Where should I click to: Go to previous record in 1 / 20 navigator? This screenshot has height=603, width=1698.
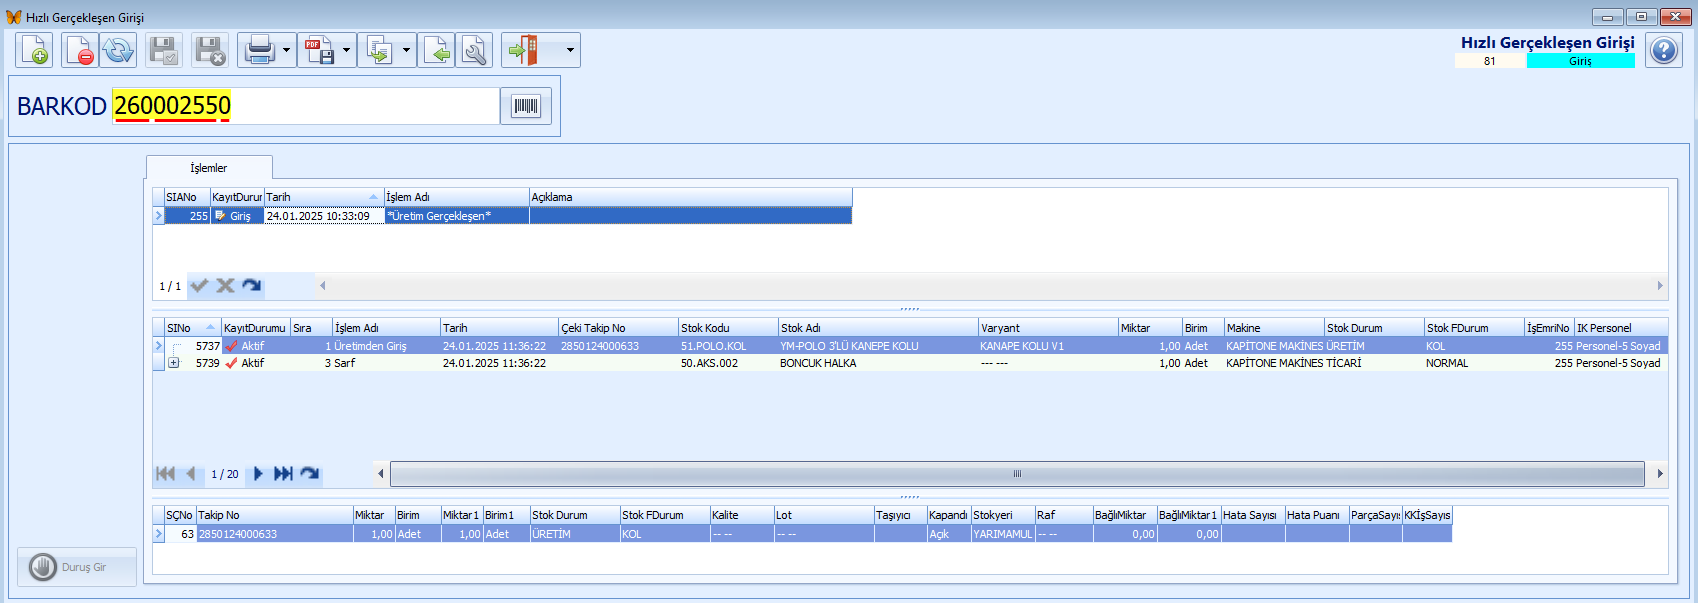[191, 474]
